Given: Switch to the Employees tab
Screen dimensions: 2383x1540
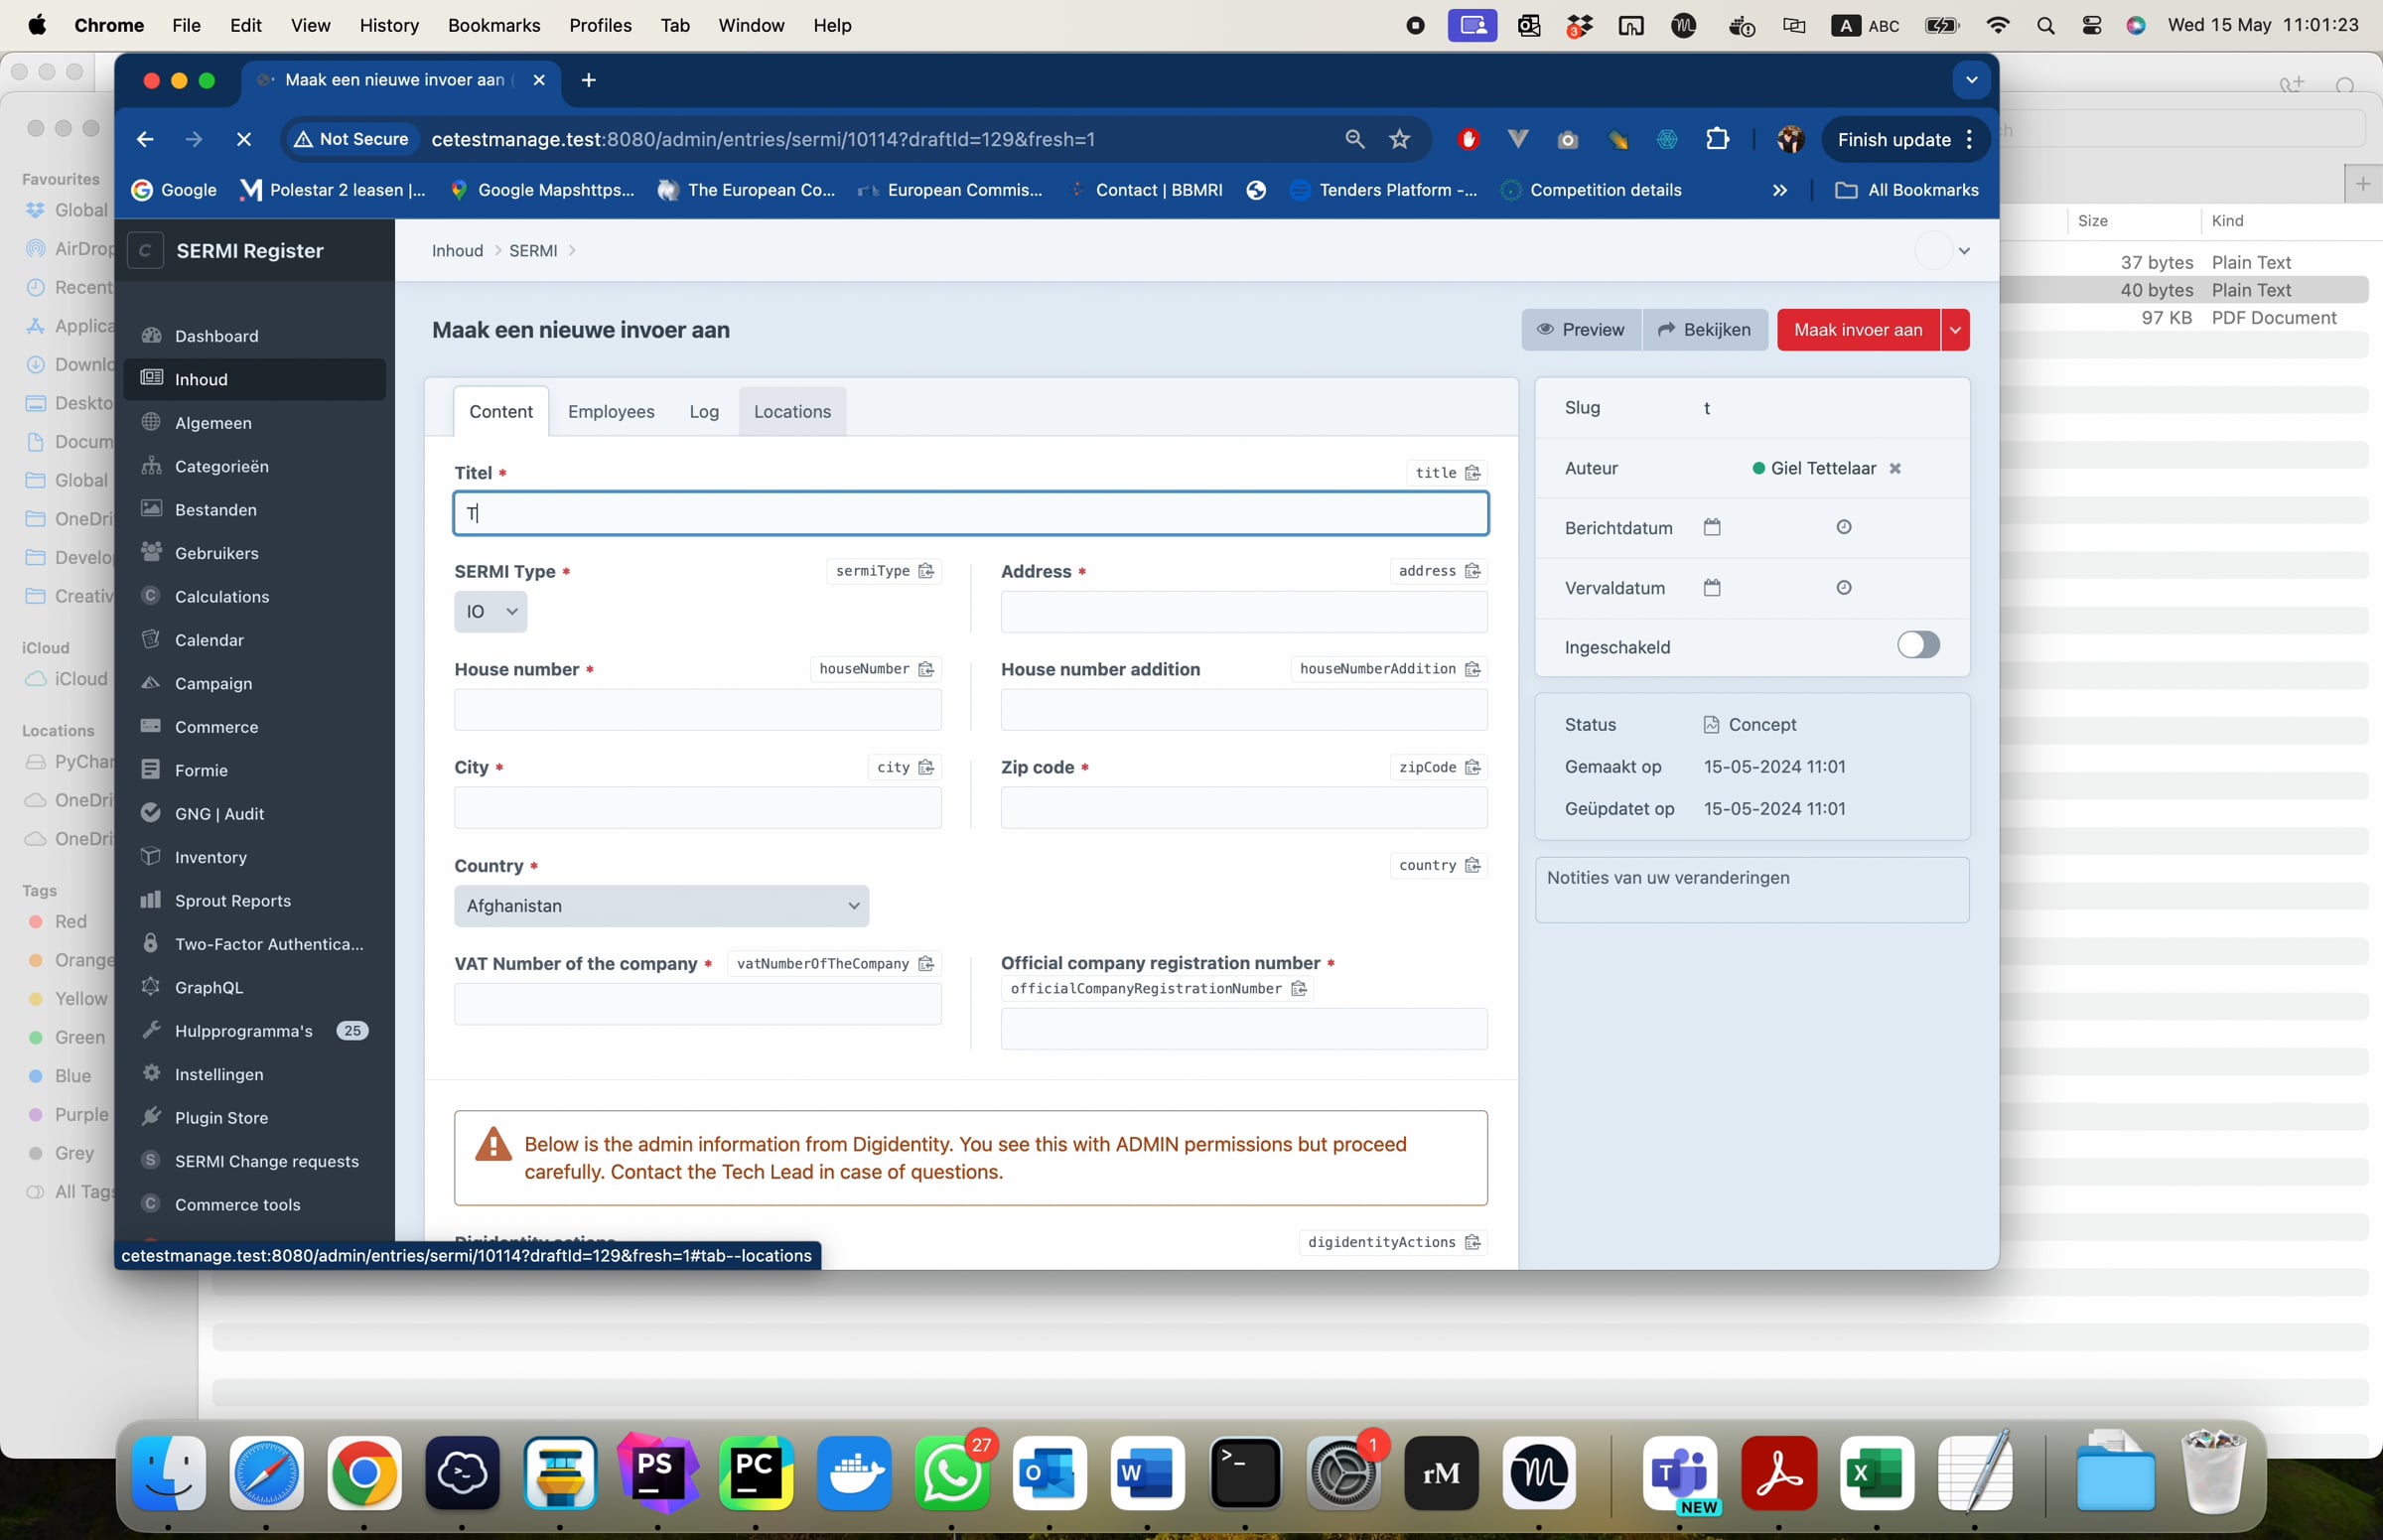Looking at the screenshot, I should 610,411.
